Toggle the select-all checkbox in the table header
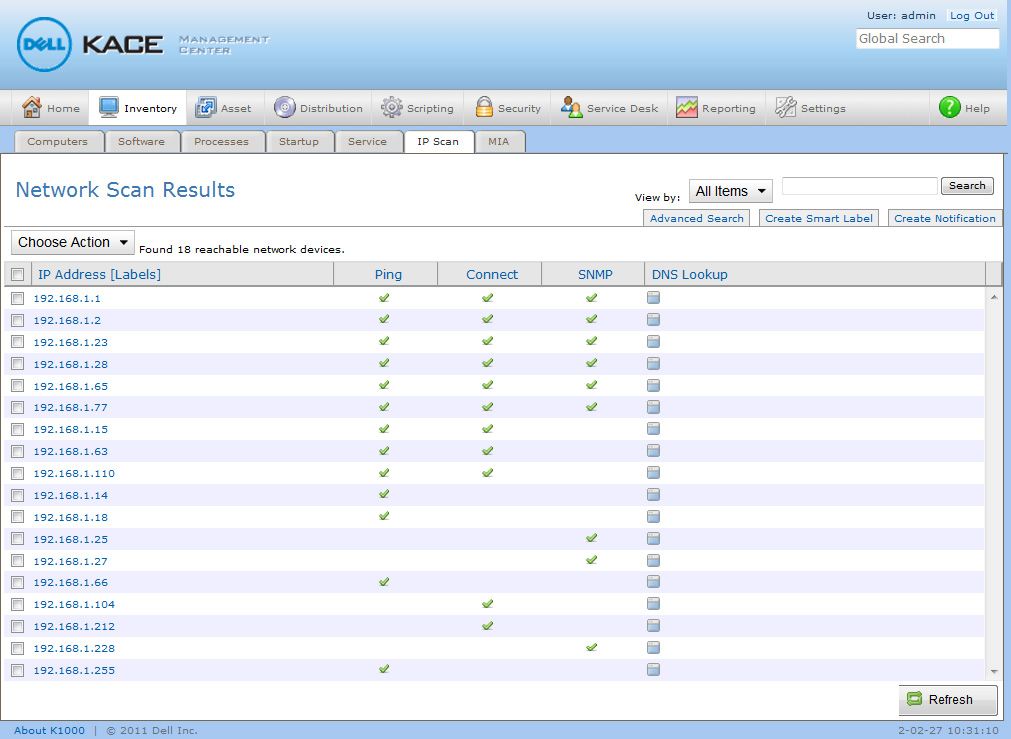Viewport: 1011px width, 739px height. tap(17, 273)
